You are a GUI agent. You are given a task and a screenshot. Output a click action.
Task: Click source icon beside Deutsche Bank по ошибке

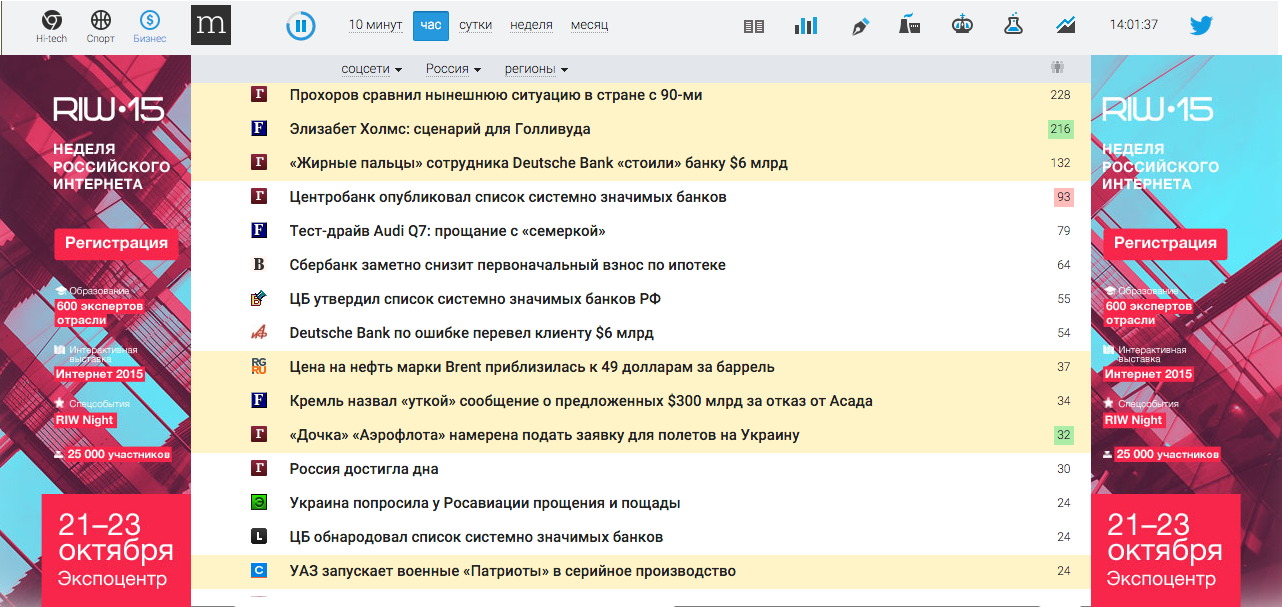[x=259, y=333]
